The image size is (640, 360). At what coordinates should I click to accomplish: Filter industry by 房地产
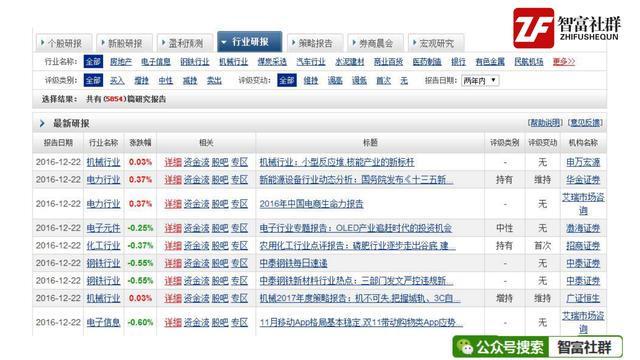pyautogui.click(x=121, y=62)
